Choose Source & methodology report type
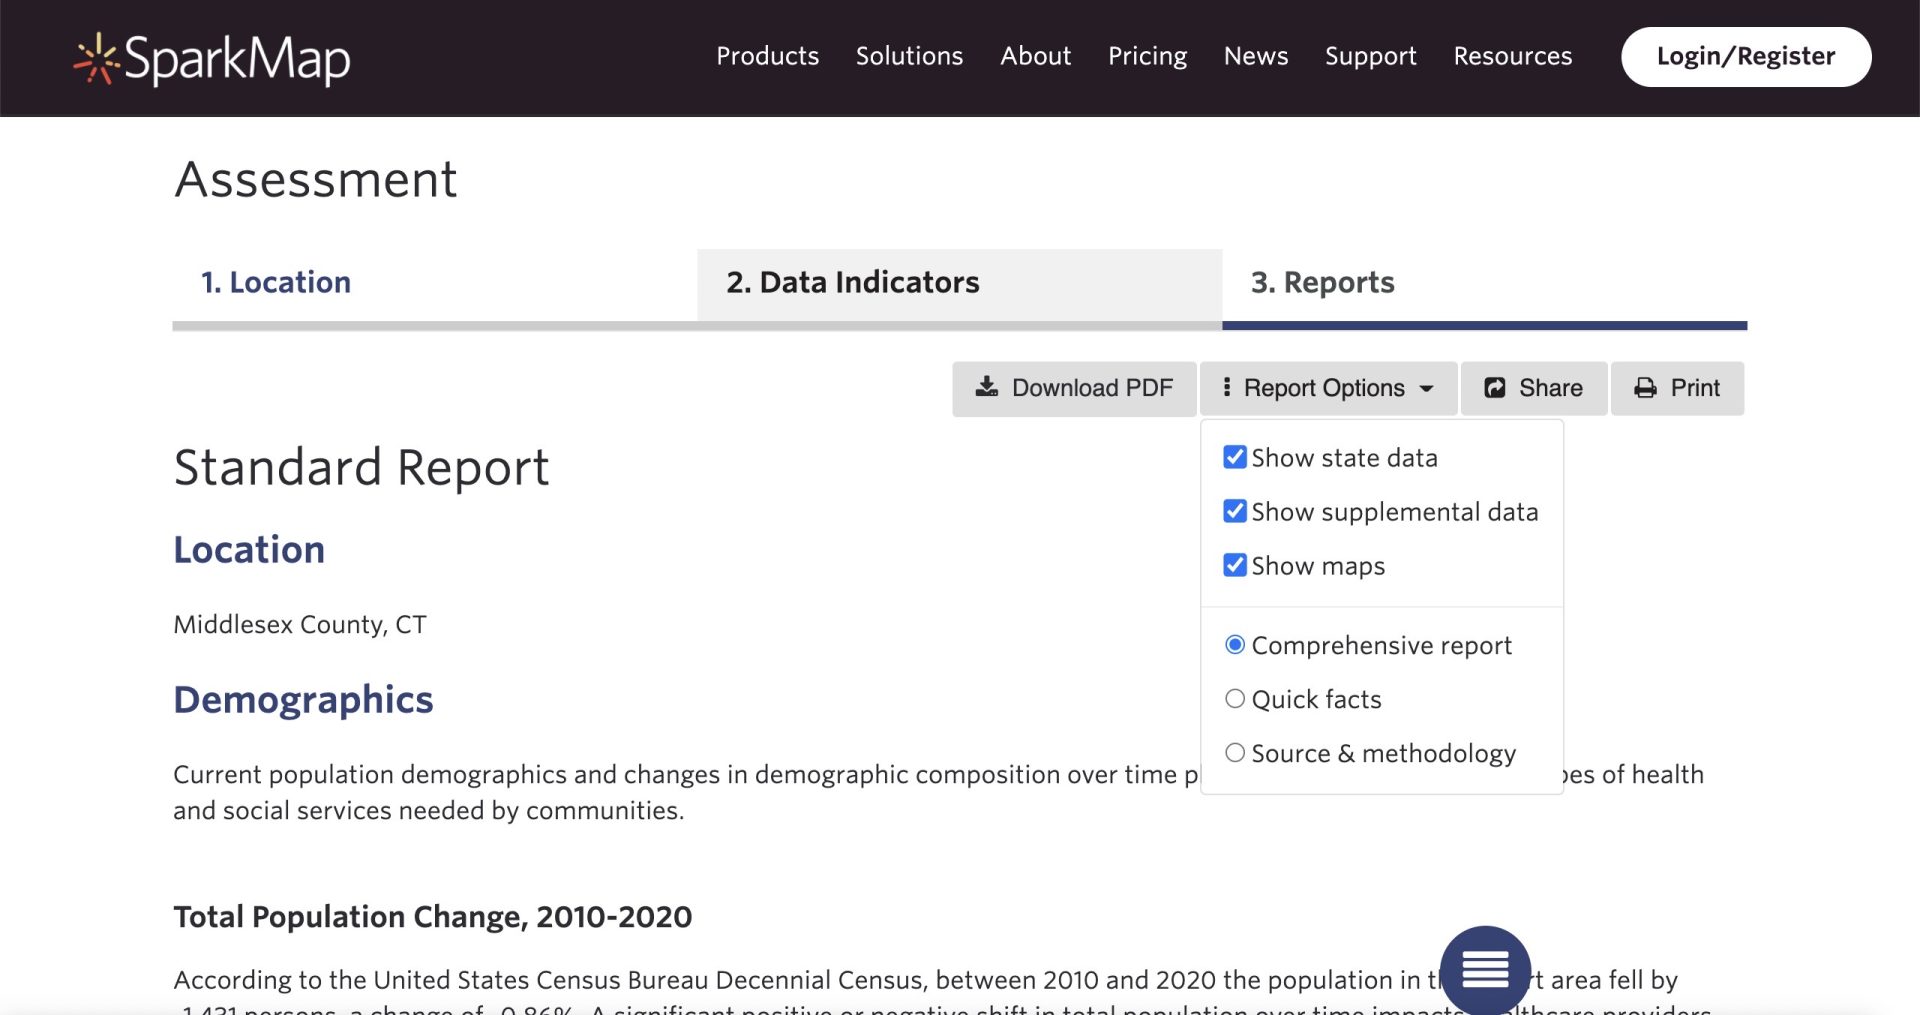 pyautogui.click(x=1235, y=753)
